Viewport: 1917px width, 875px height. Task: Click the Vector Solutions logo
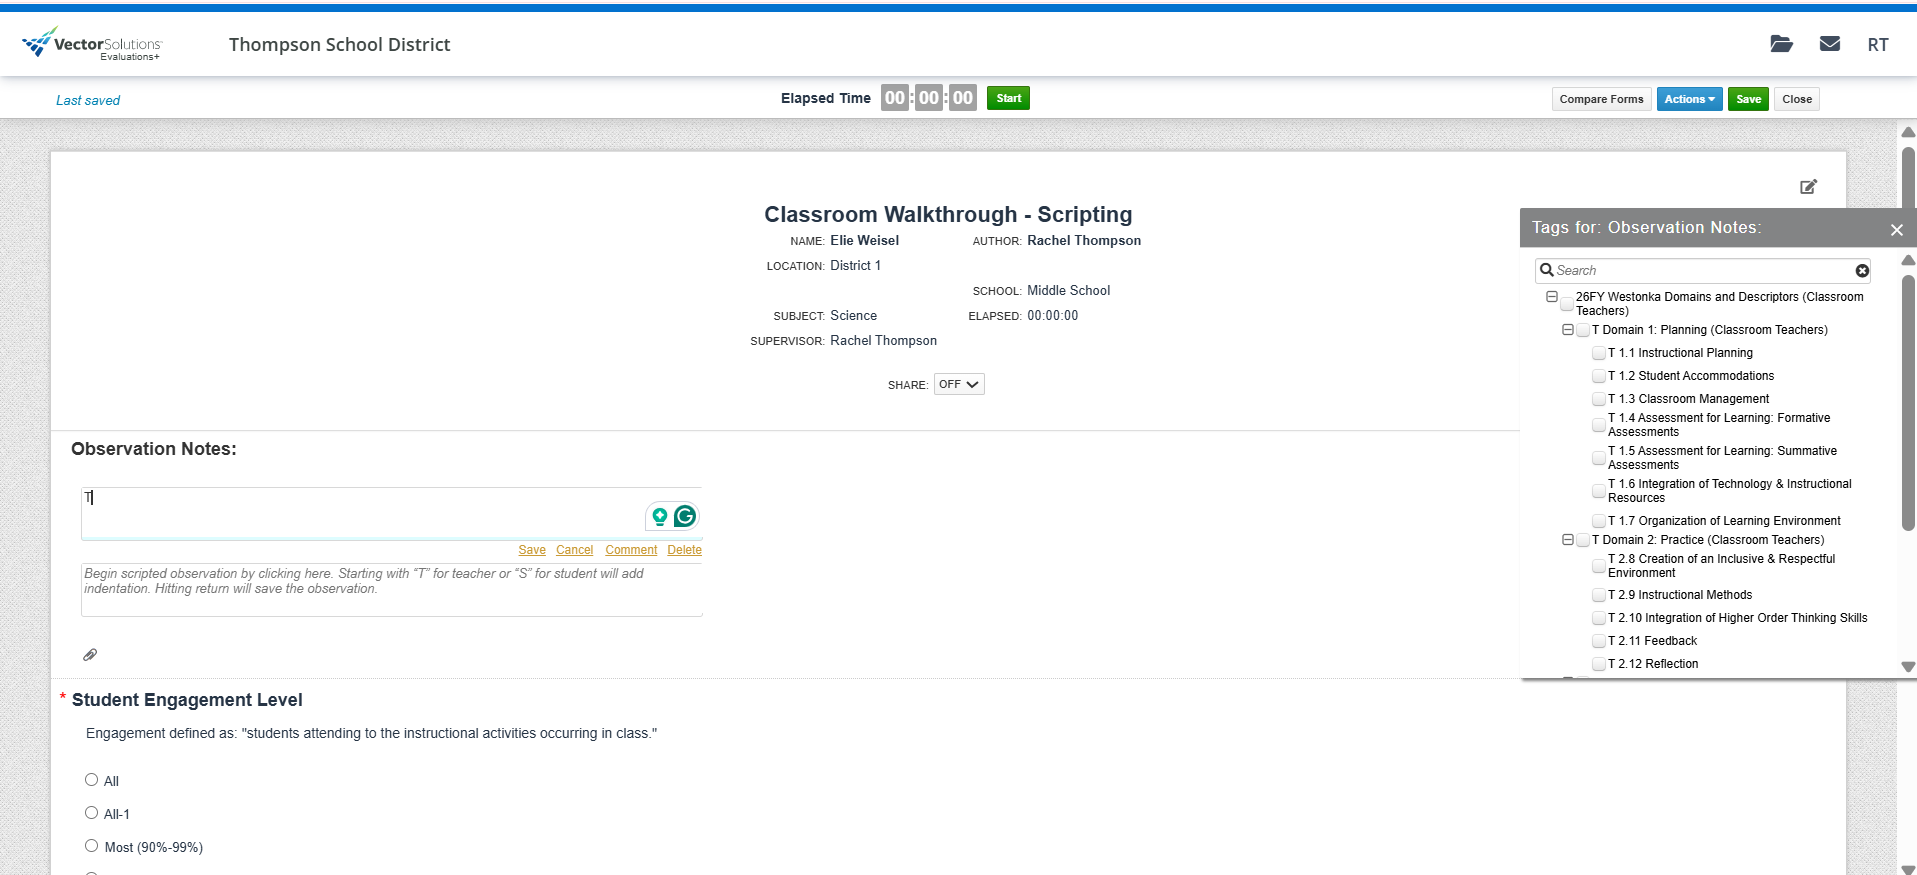(x=92, y=44)
